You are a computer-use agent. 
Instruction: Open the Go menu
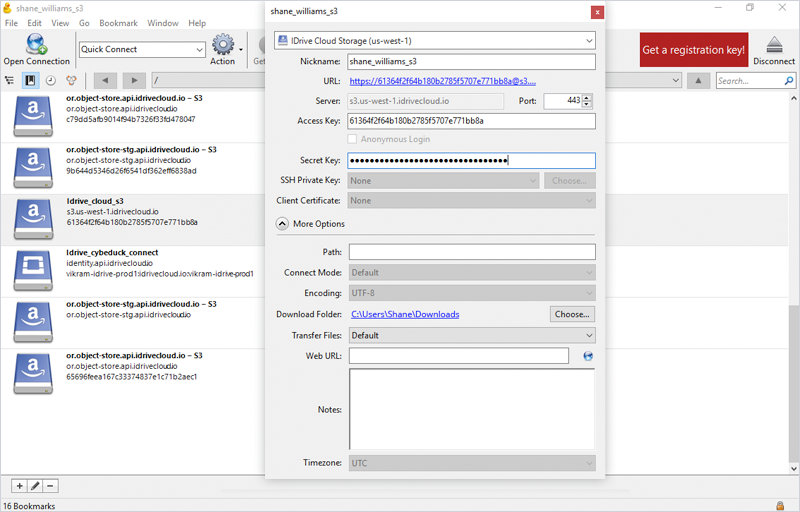click(x=84, y=23)
